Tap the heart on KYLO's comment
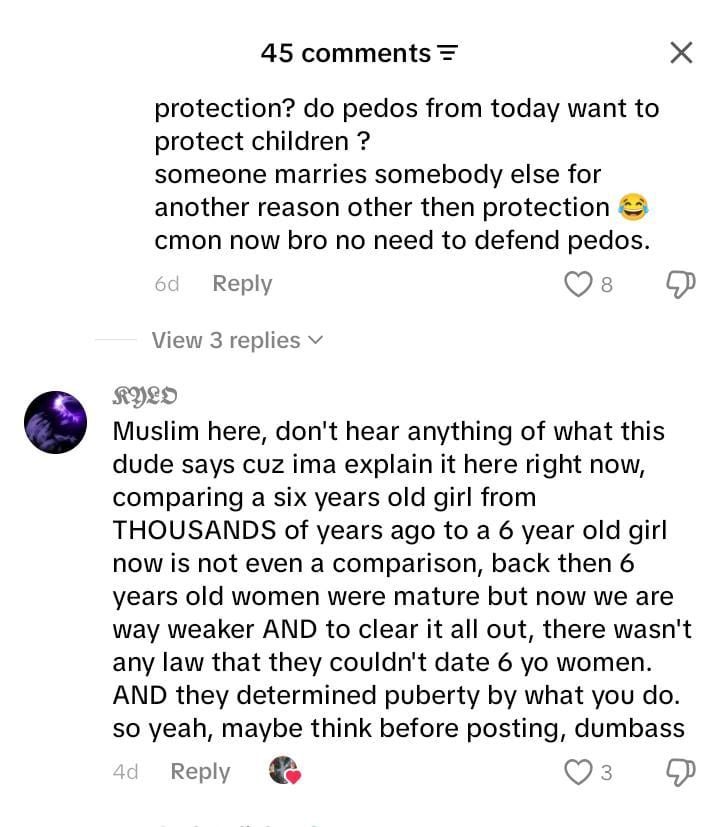Viewport: 719px width, 827px height. point(578,773)
